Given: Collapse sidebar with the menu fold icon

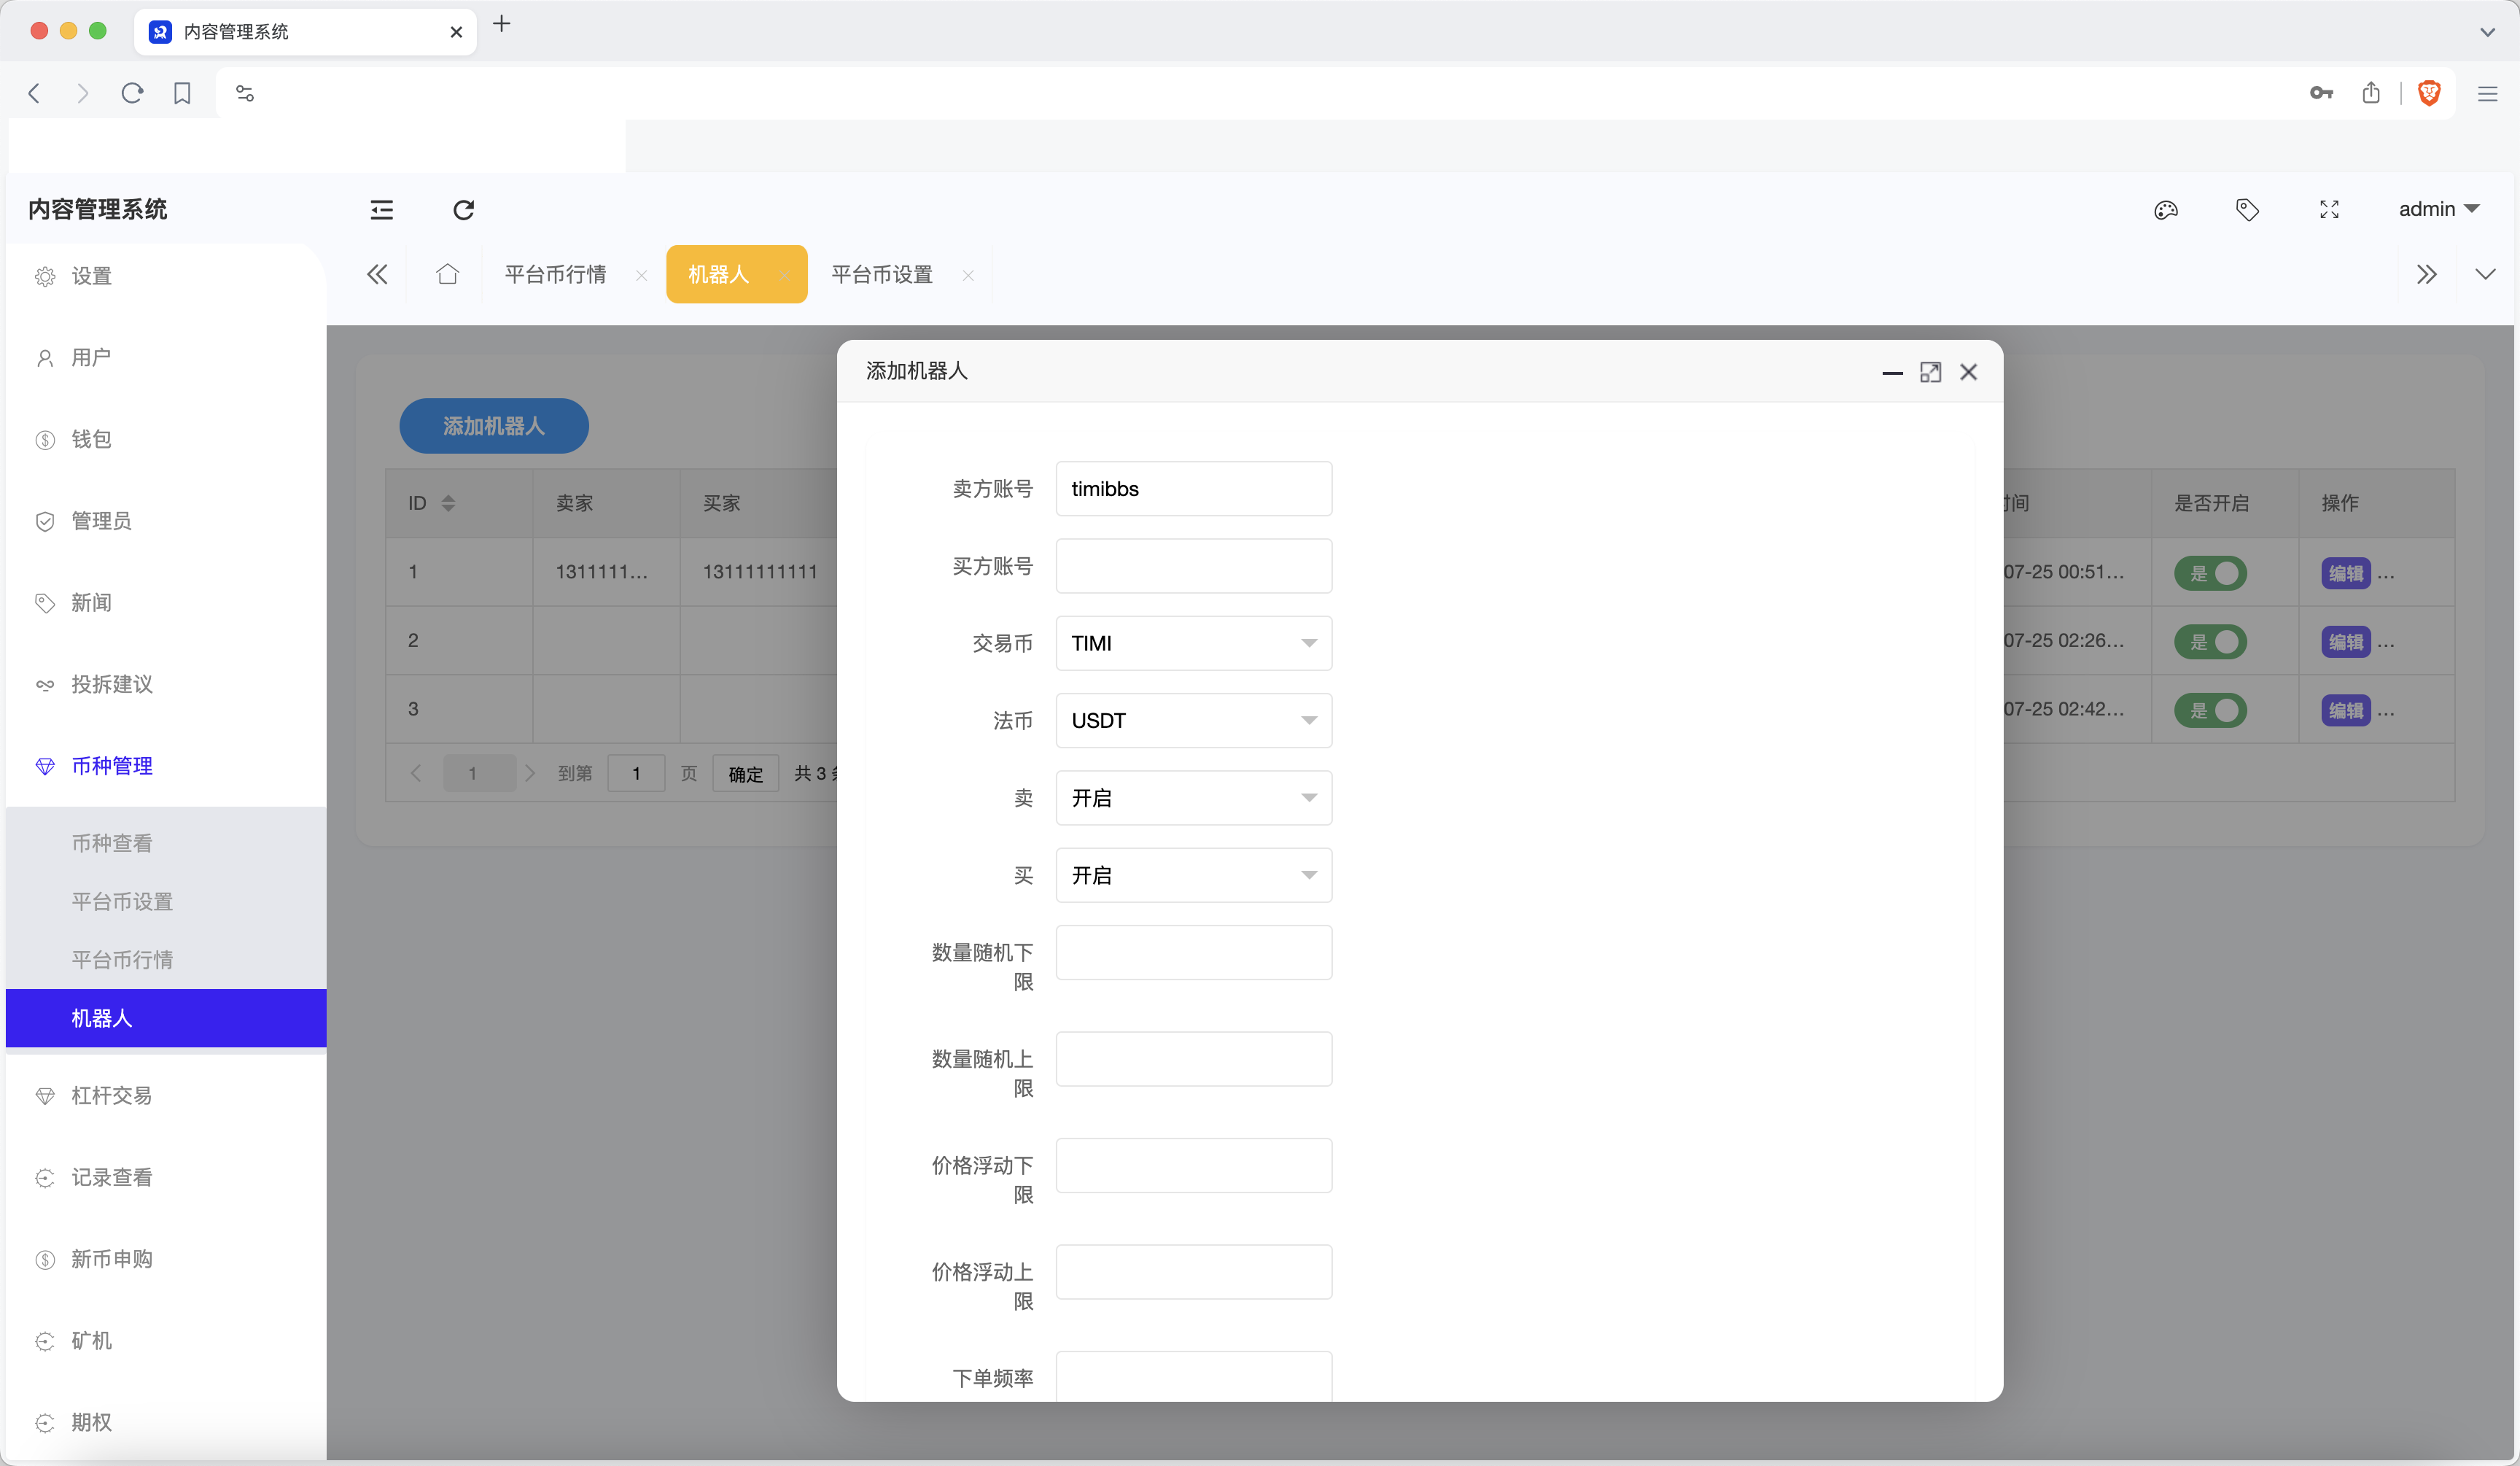Looking at the screenshot, I should (382, 210).
